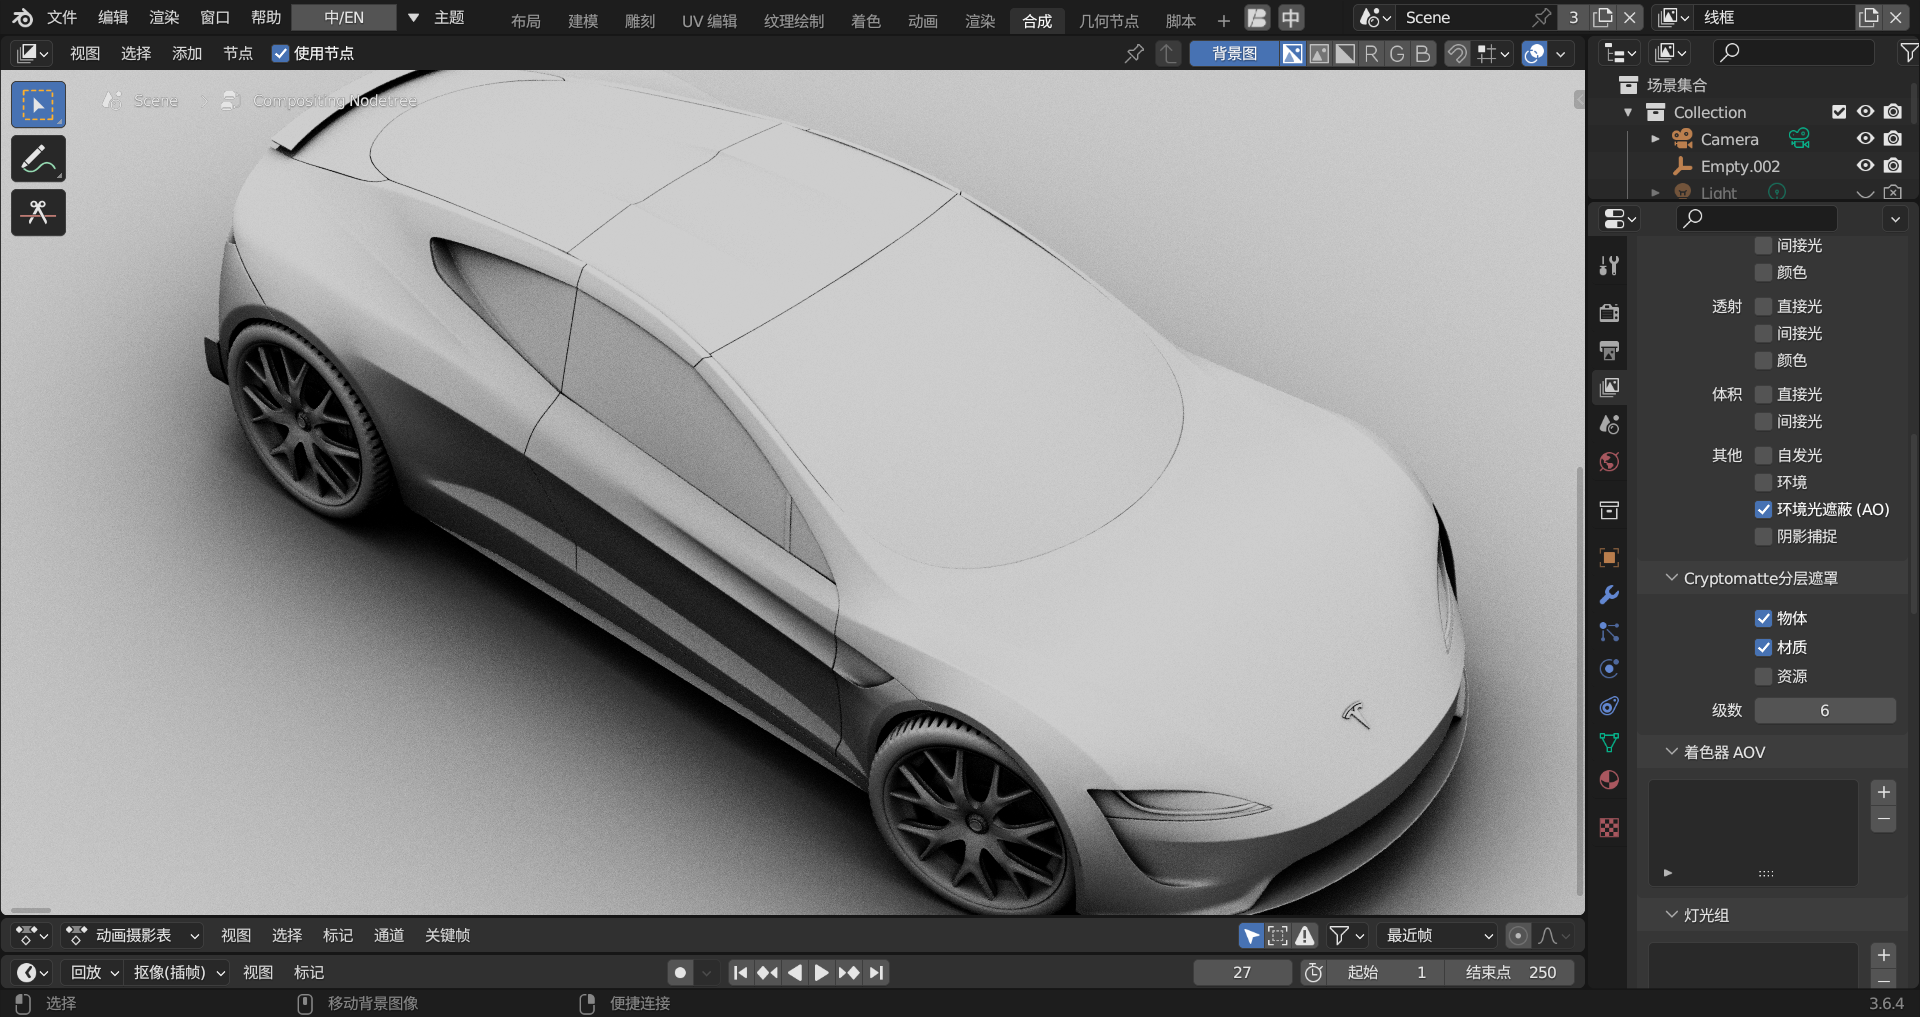
Task: Expand the Camera tree item
Action: [x=1655, y=139]
